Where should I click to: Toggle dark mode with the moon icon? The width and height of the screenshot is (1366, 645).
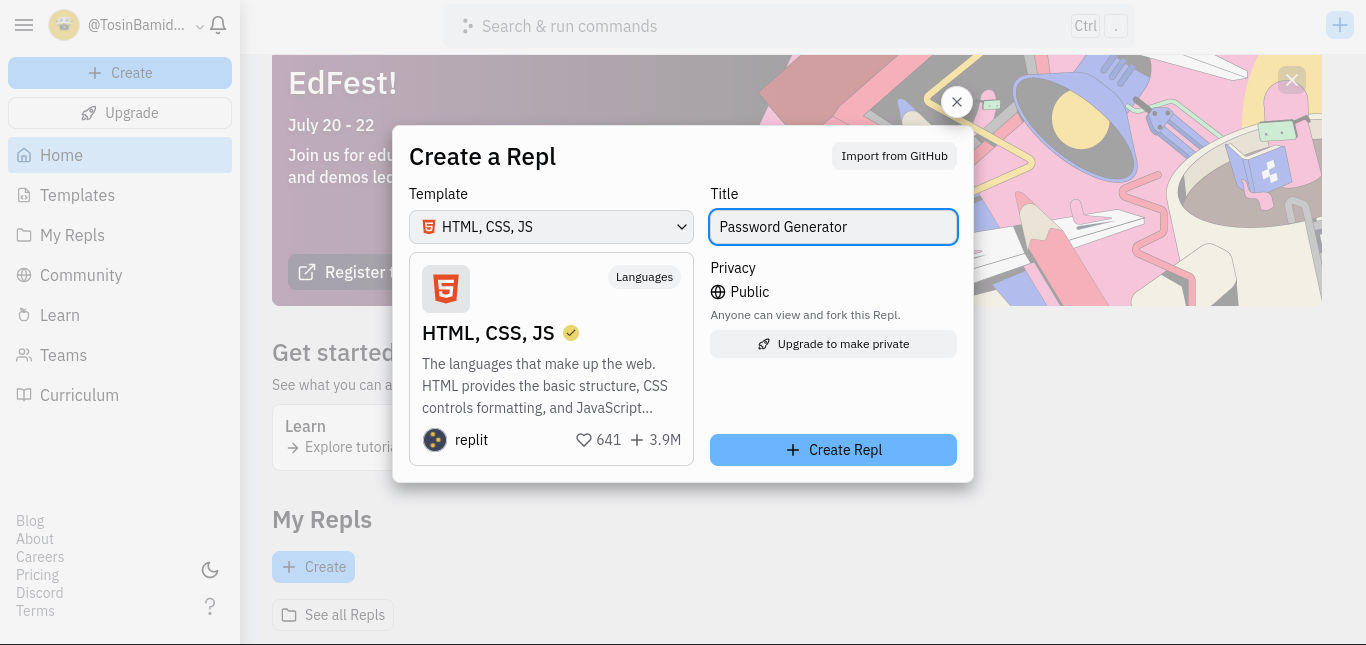click(x=210, y=570)
